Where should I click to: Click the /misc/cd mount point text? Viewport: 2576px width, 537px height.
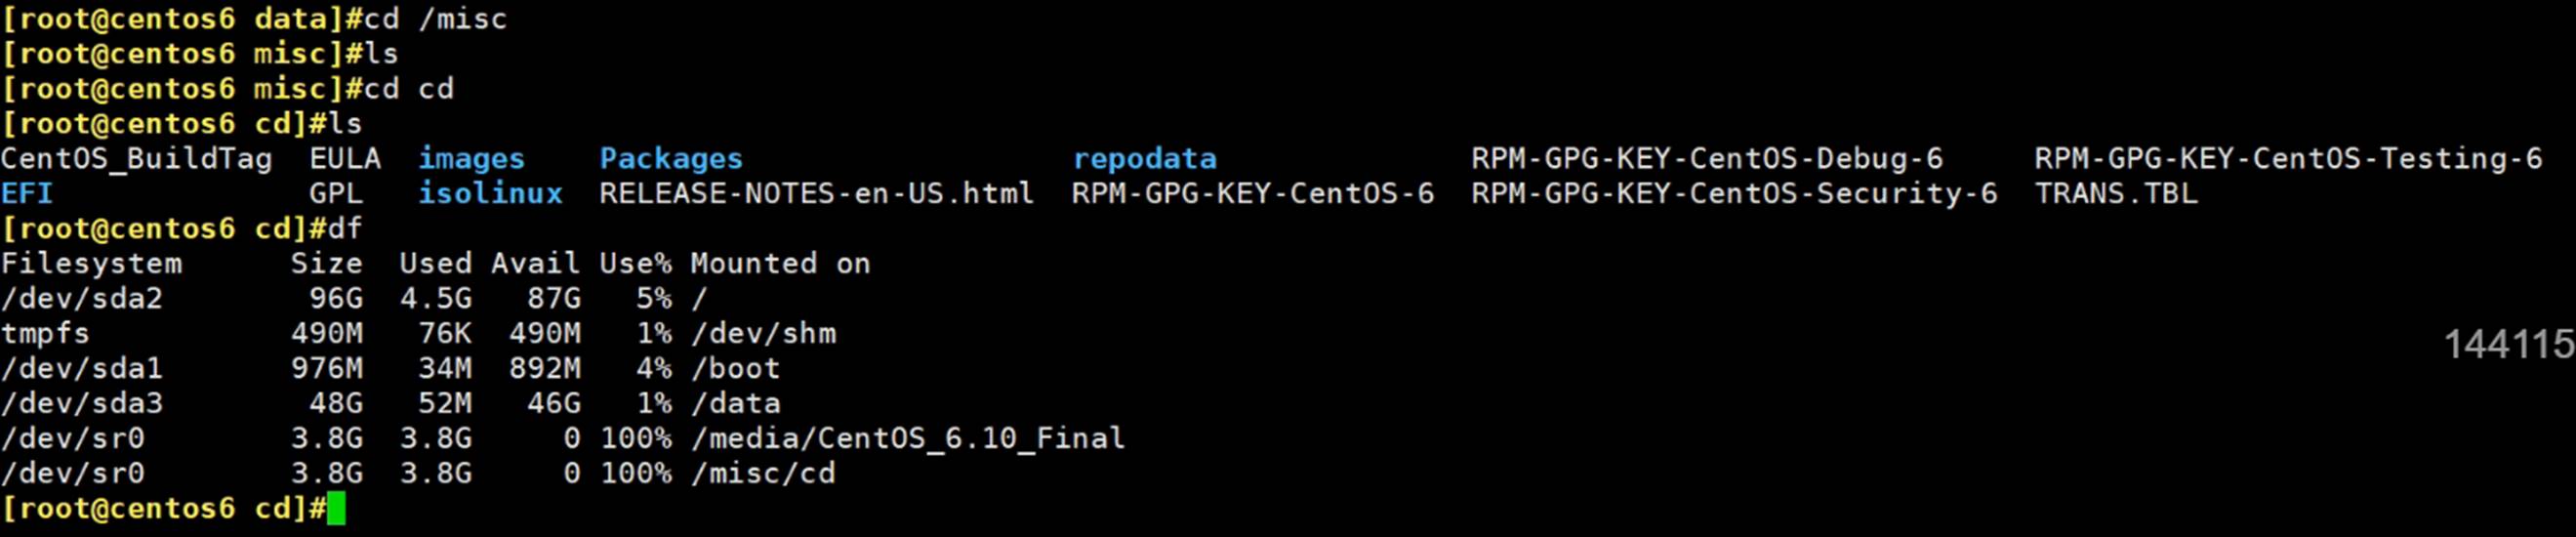tap(763, 473)
